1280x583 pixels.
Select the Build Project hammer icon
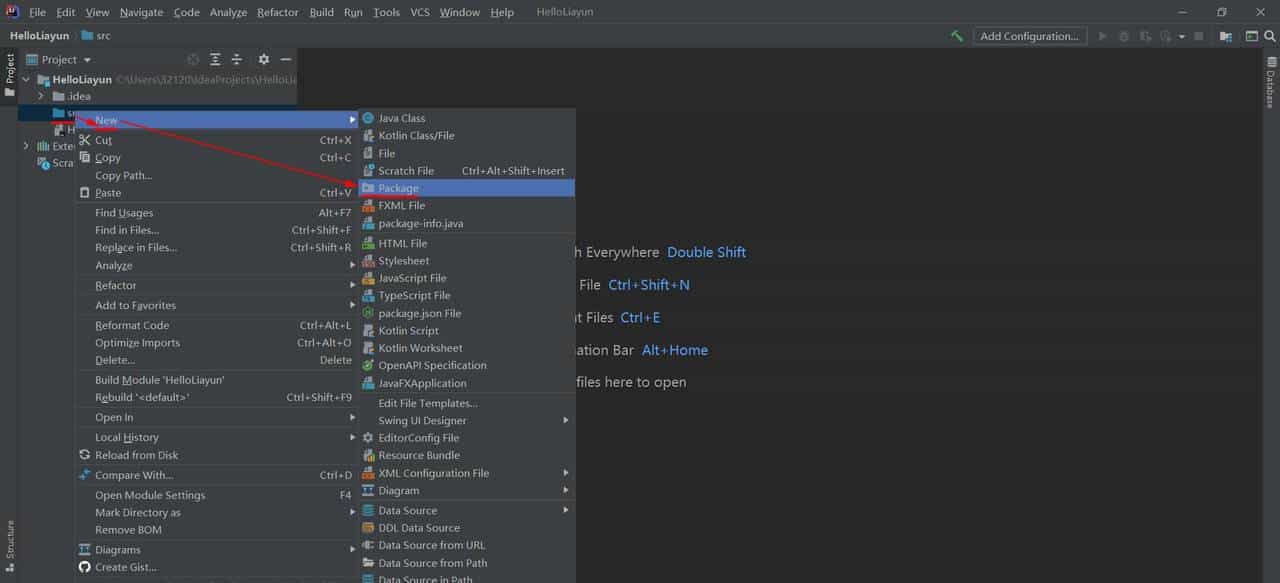pyautogui.click(x=956, y=35)
